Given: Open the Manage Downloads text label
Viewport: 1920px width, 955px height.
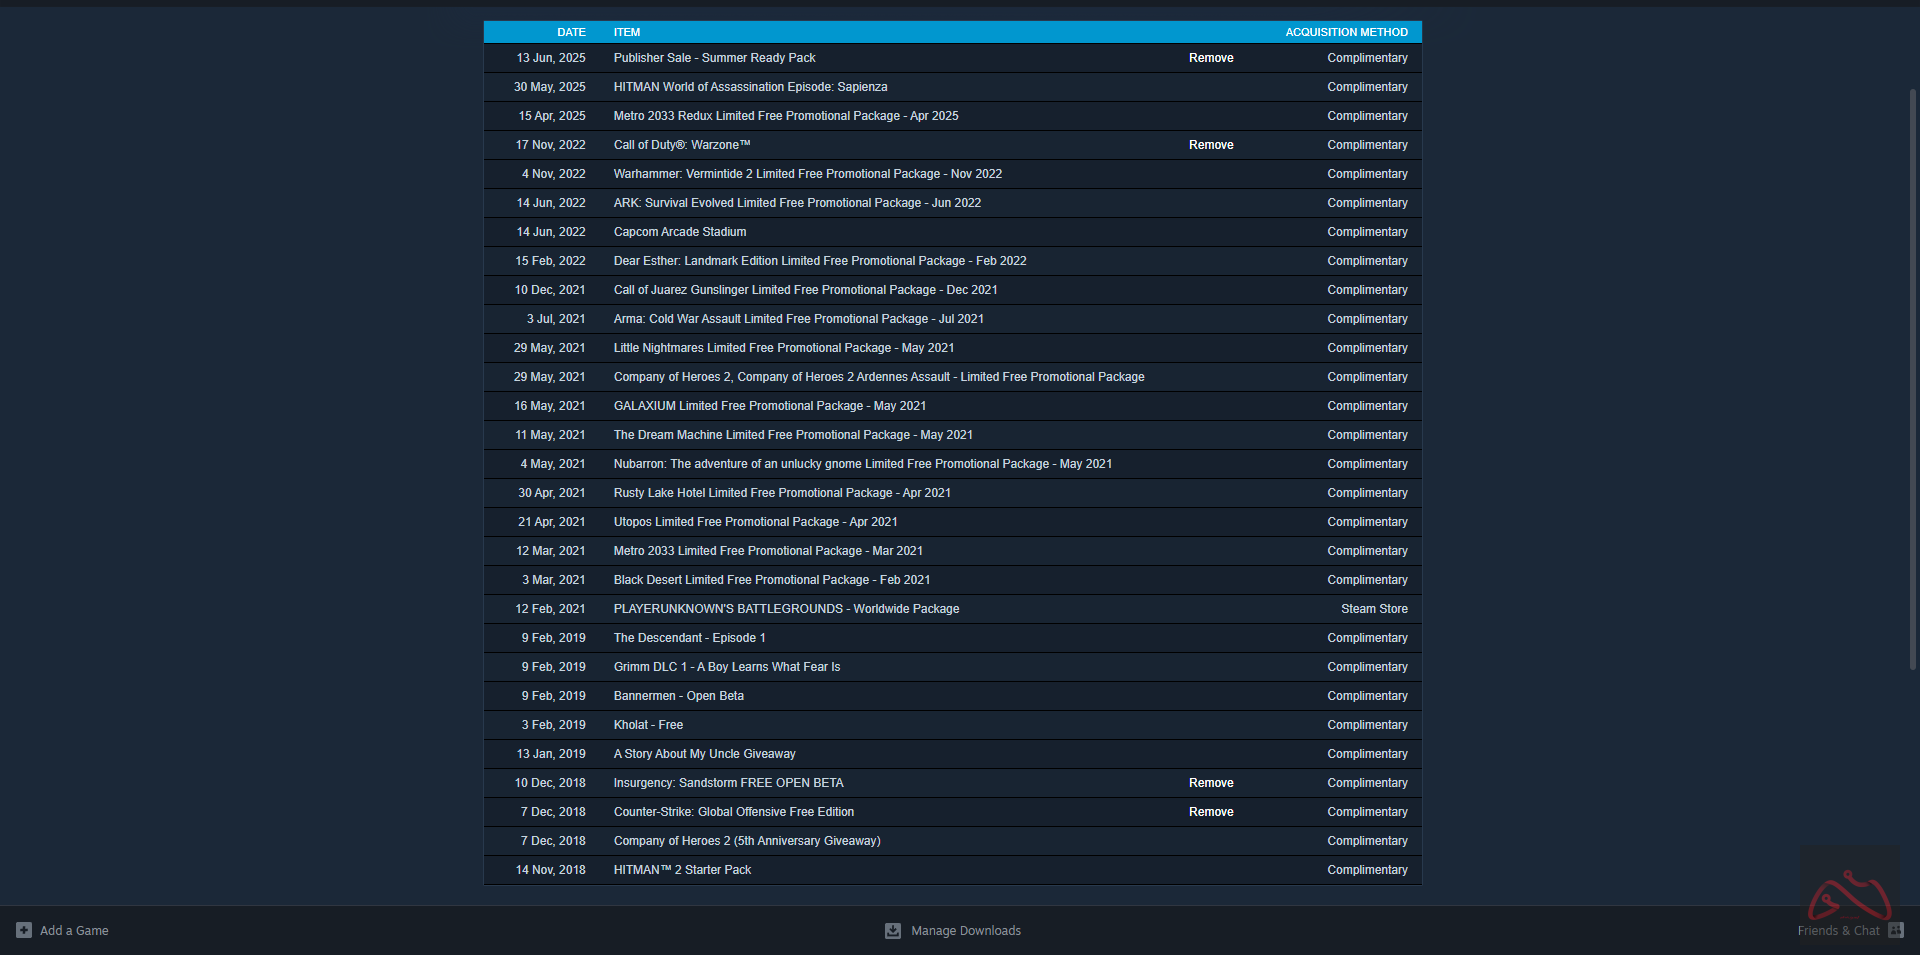Looking at the screenshot, I should (966, 931).
